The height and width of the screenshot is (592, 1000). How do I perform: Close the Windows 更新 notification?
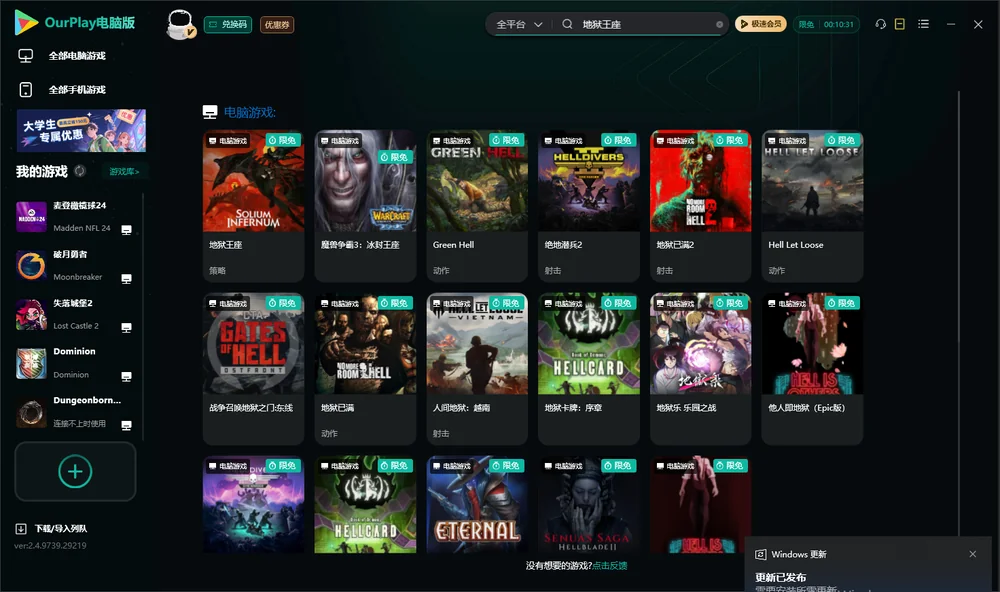(x=973, y=554)
